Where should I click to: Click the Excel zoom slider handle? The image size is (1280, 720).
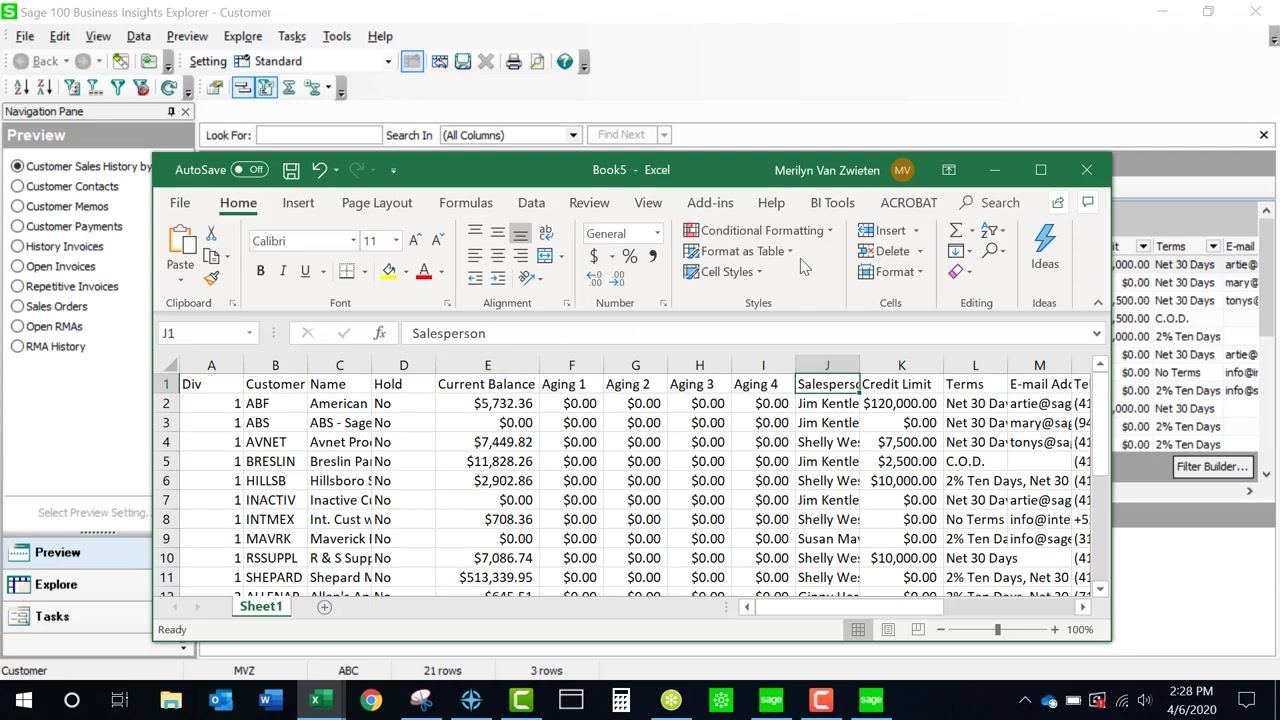(x=998, y=630)
